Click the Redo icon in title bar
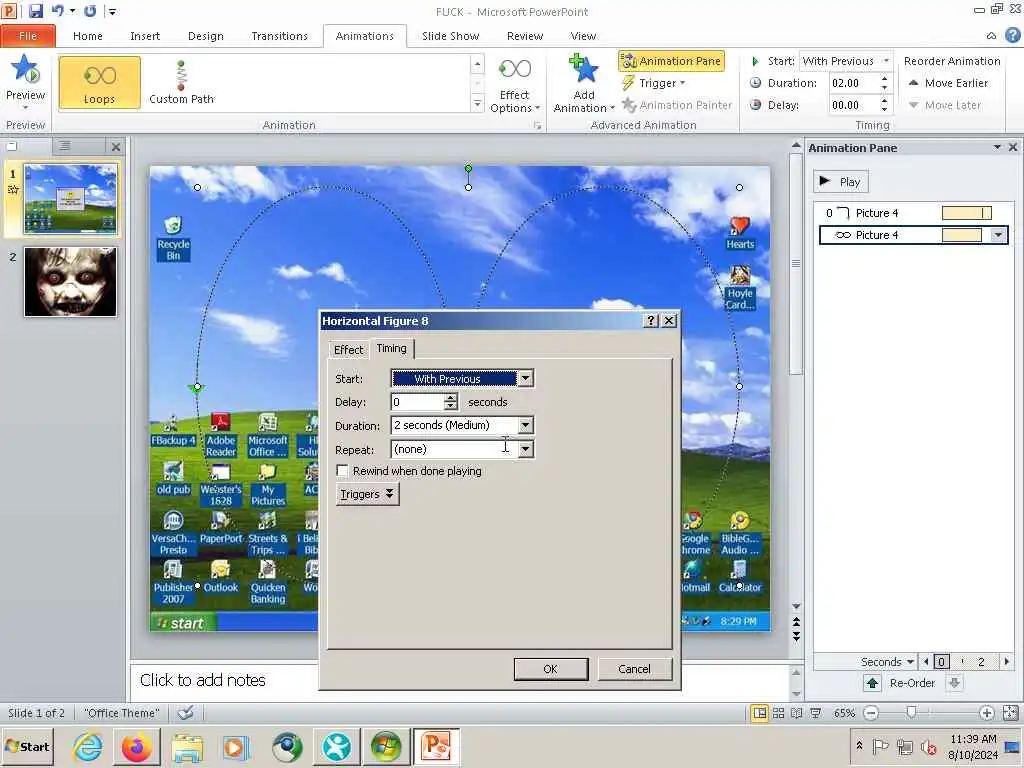The width and height of the screenshot is (1024, 768). 90,11
